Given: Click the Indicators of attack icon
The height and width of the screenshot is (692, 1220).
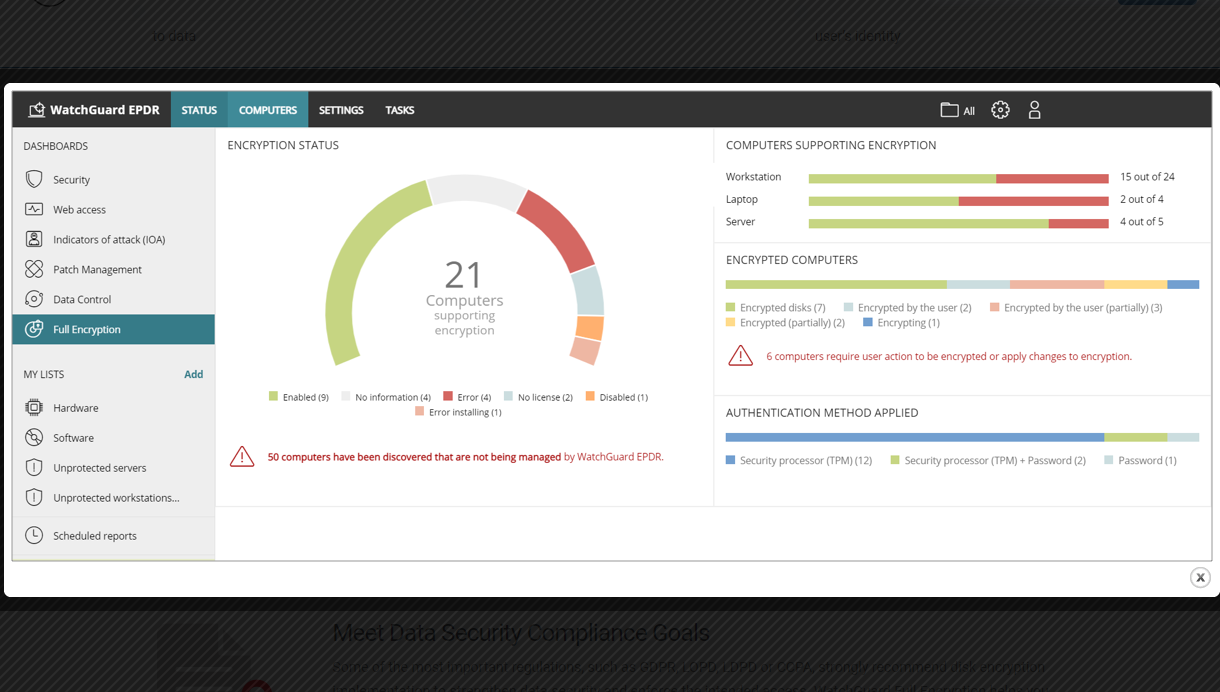Looking at the screenshot, I should [34, 239].
